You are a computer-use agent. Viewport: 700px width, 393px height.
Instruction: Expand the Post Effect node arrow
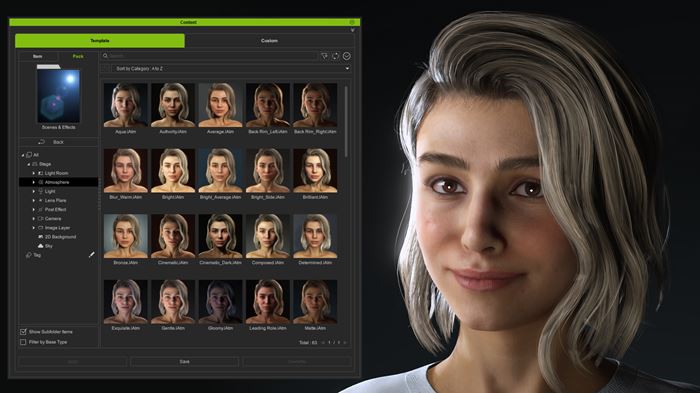tap(33, 209)
